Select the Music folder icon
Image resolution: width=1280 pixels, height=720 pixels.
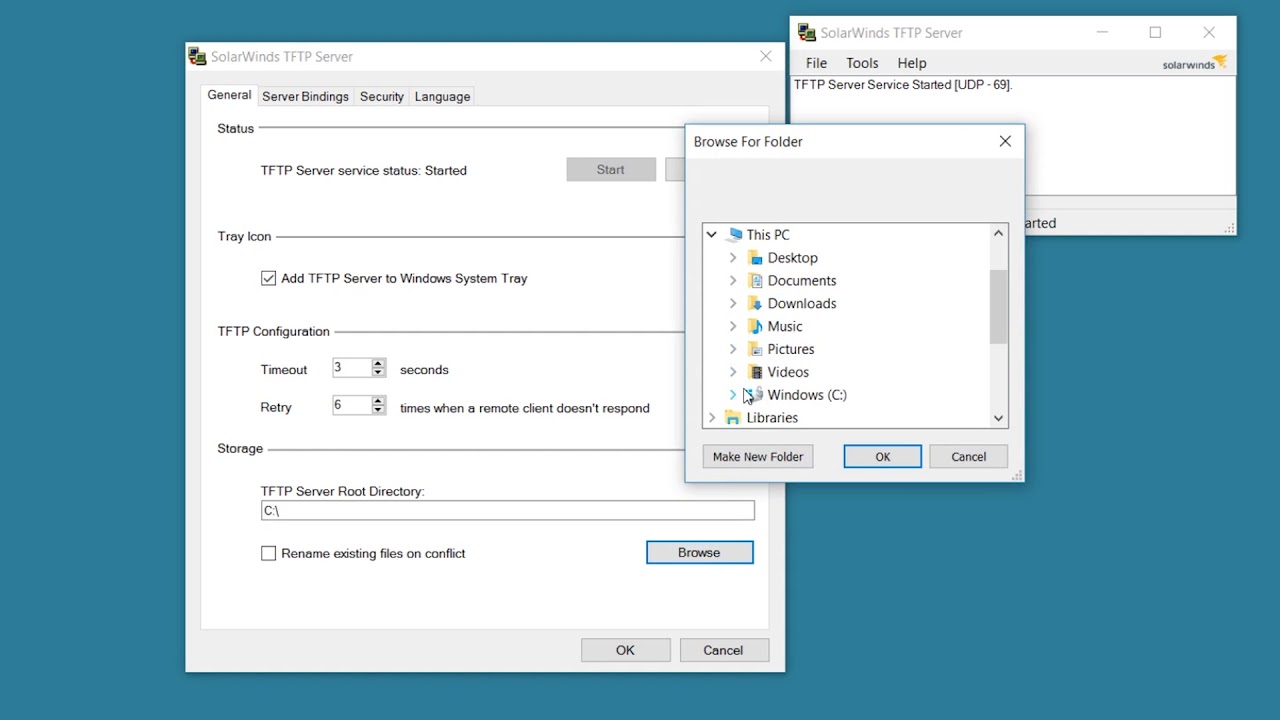pos(756,327)
